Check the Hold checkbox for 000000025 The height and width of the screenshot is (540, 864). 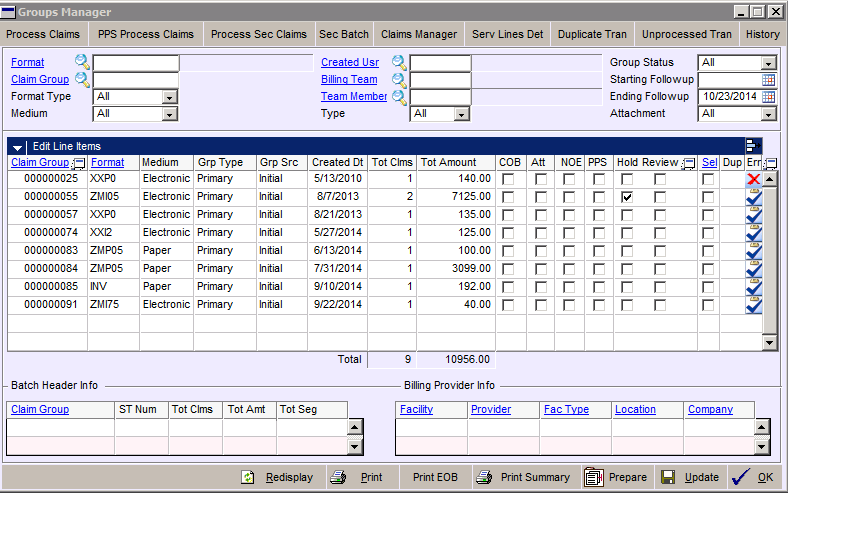[x=627, y=180]
